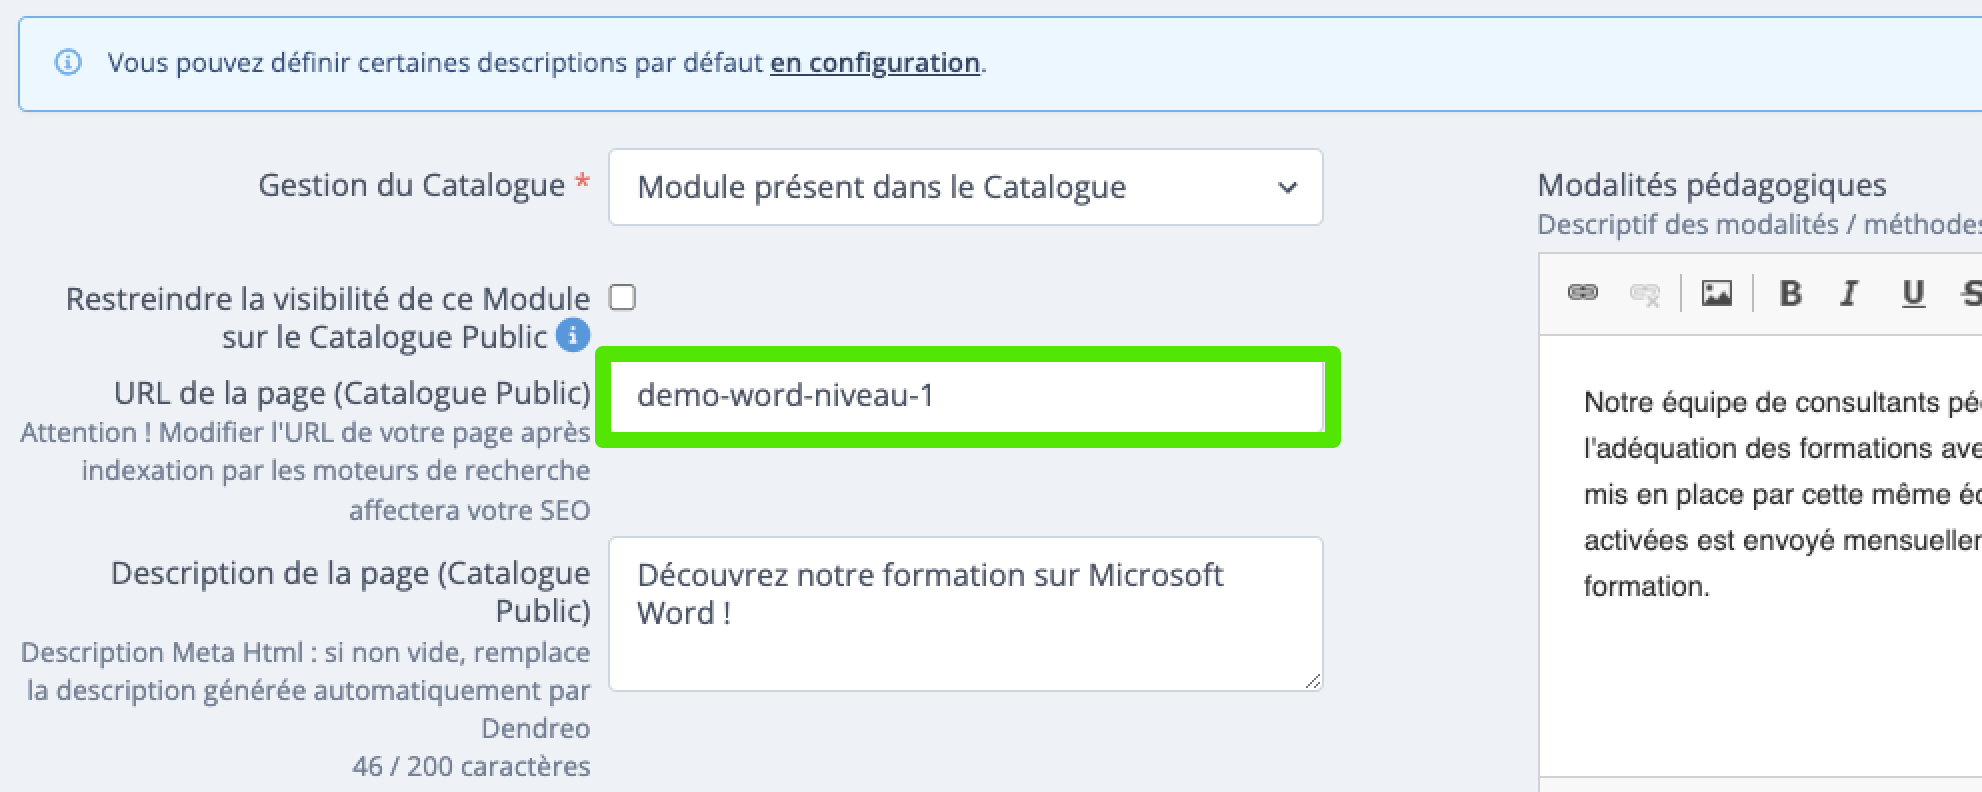Click the info icon in the top banner
This screenshot has width=1982, height=792.
point(68,63)
